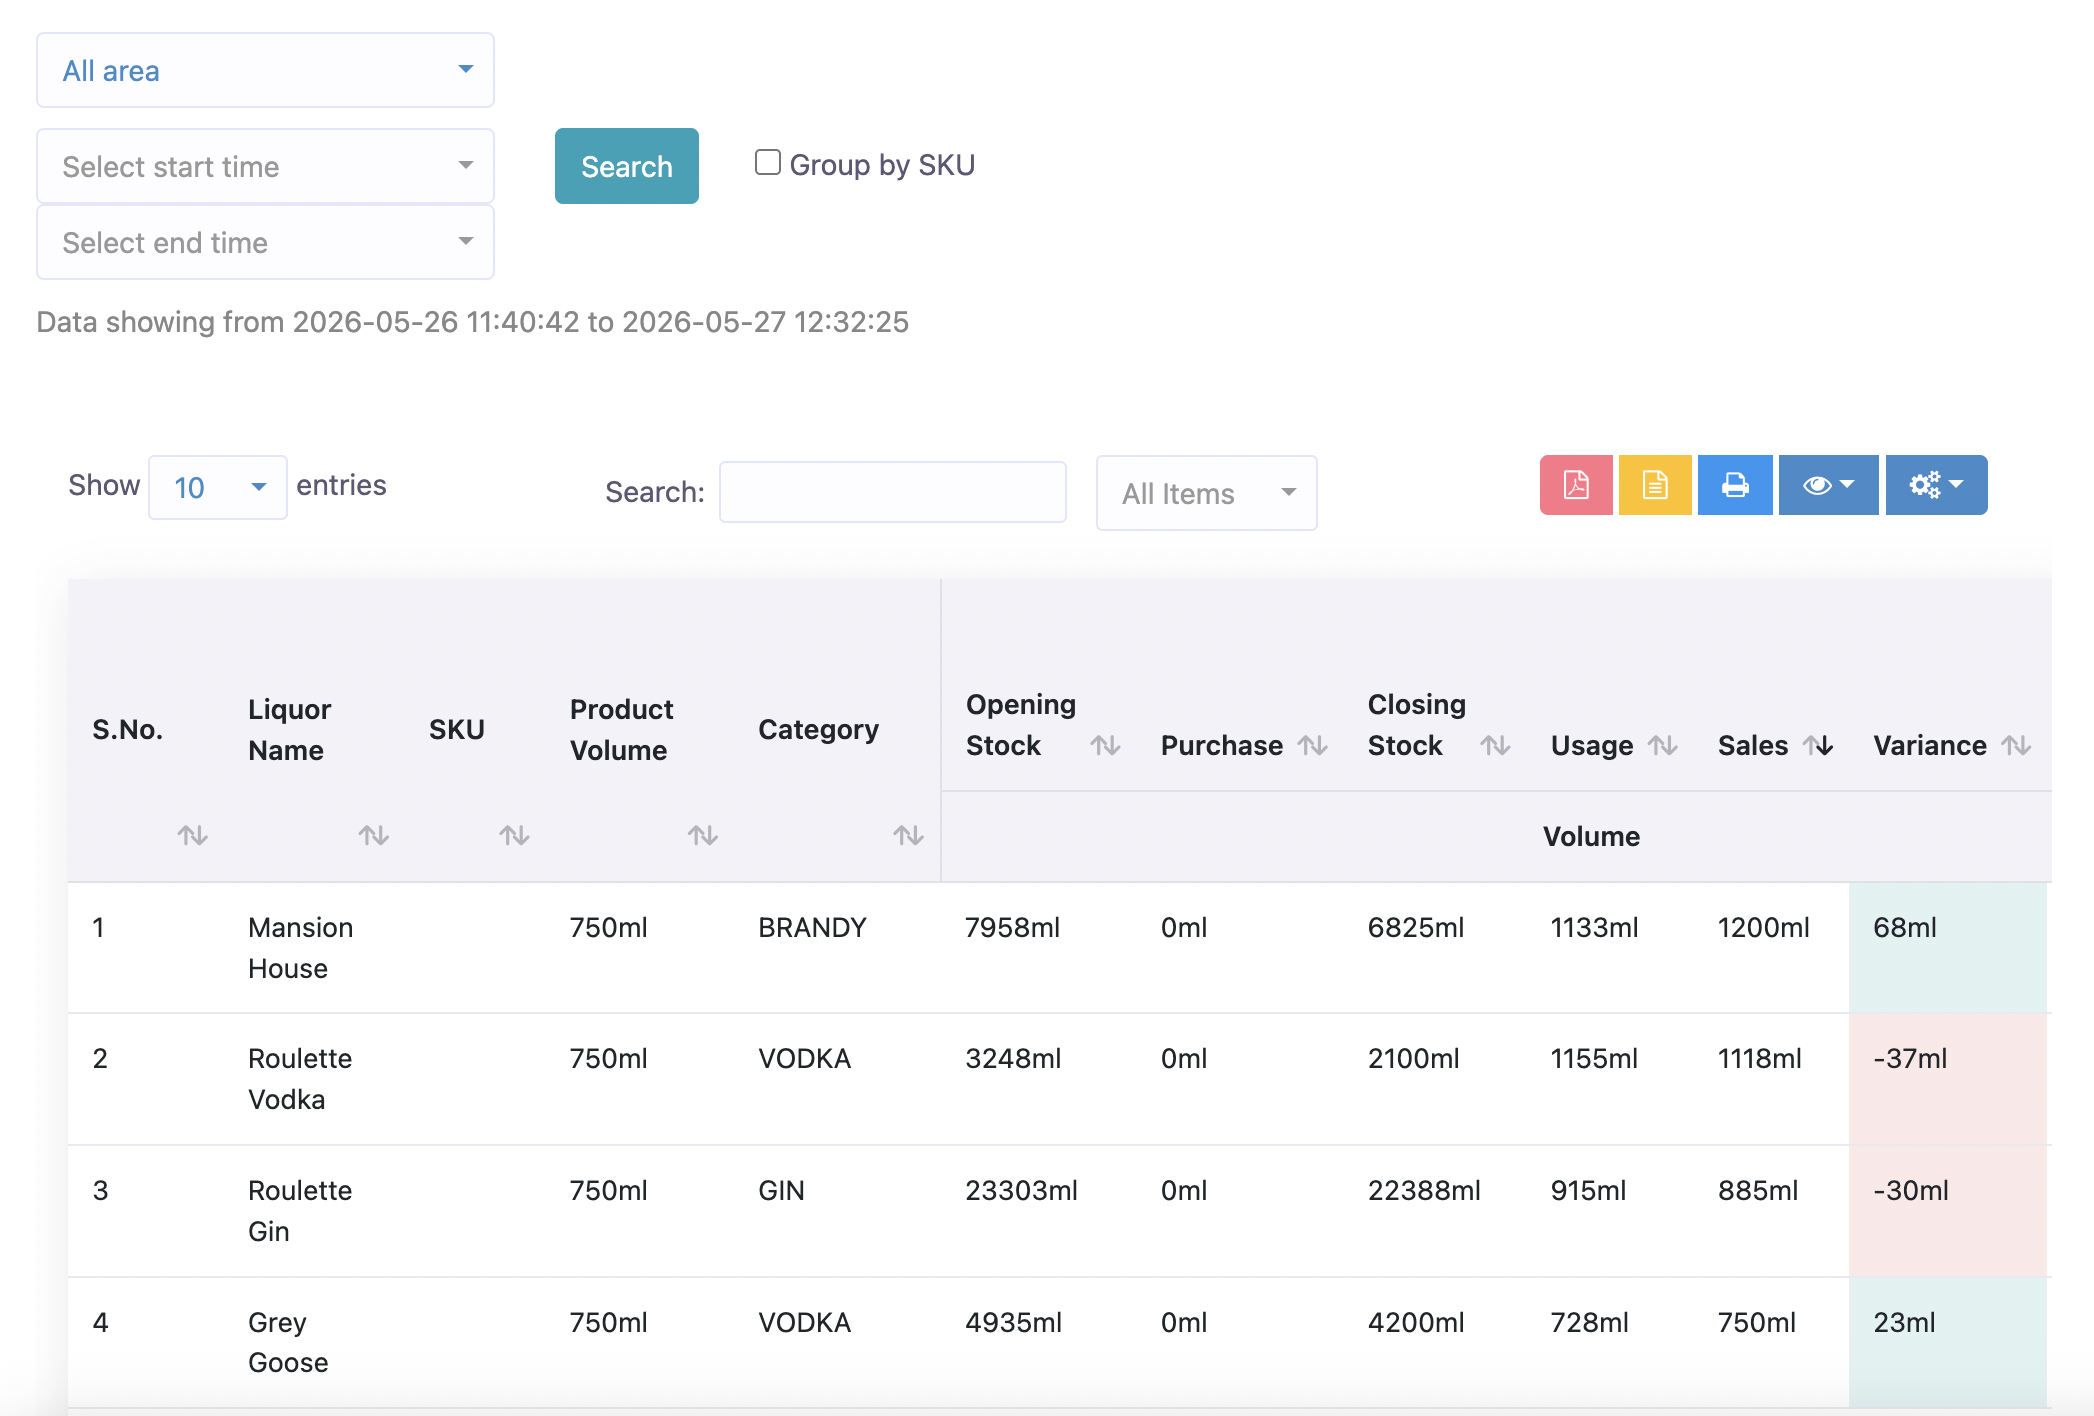Sort by Sales column arrows
The image size is (2094, 1416).
tap(1818, 745)
